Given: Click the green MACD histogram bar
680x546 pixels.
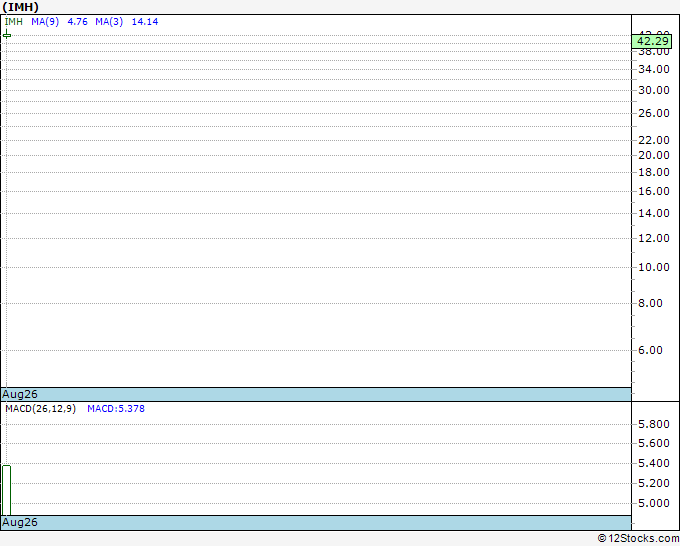Looking at the screenshot, I should (x=7, y=490).
